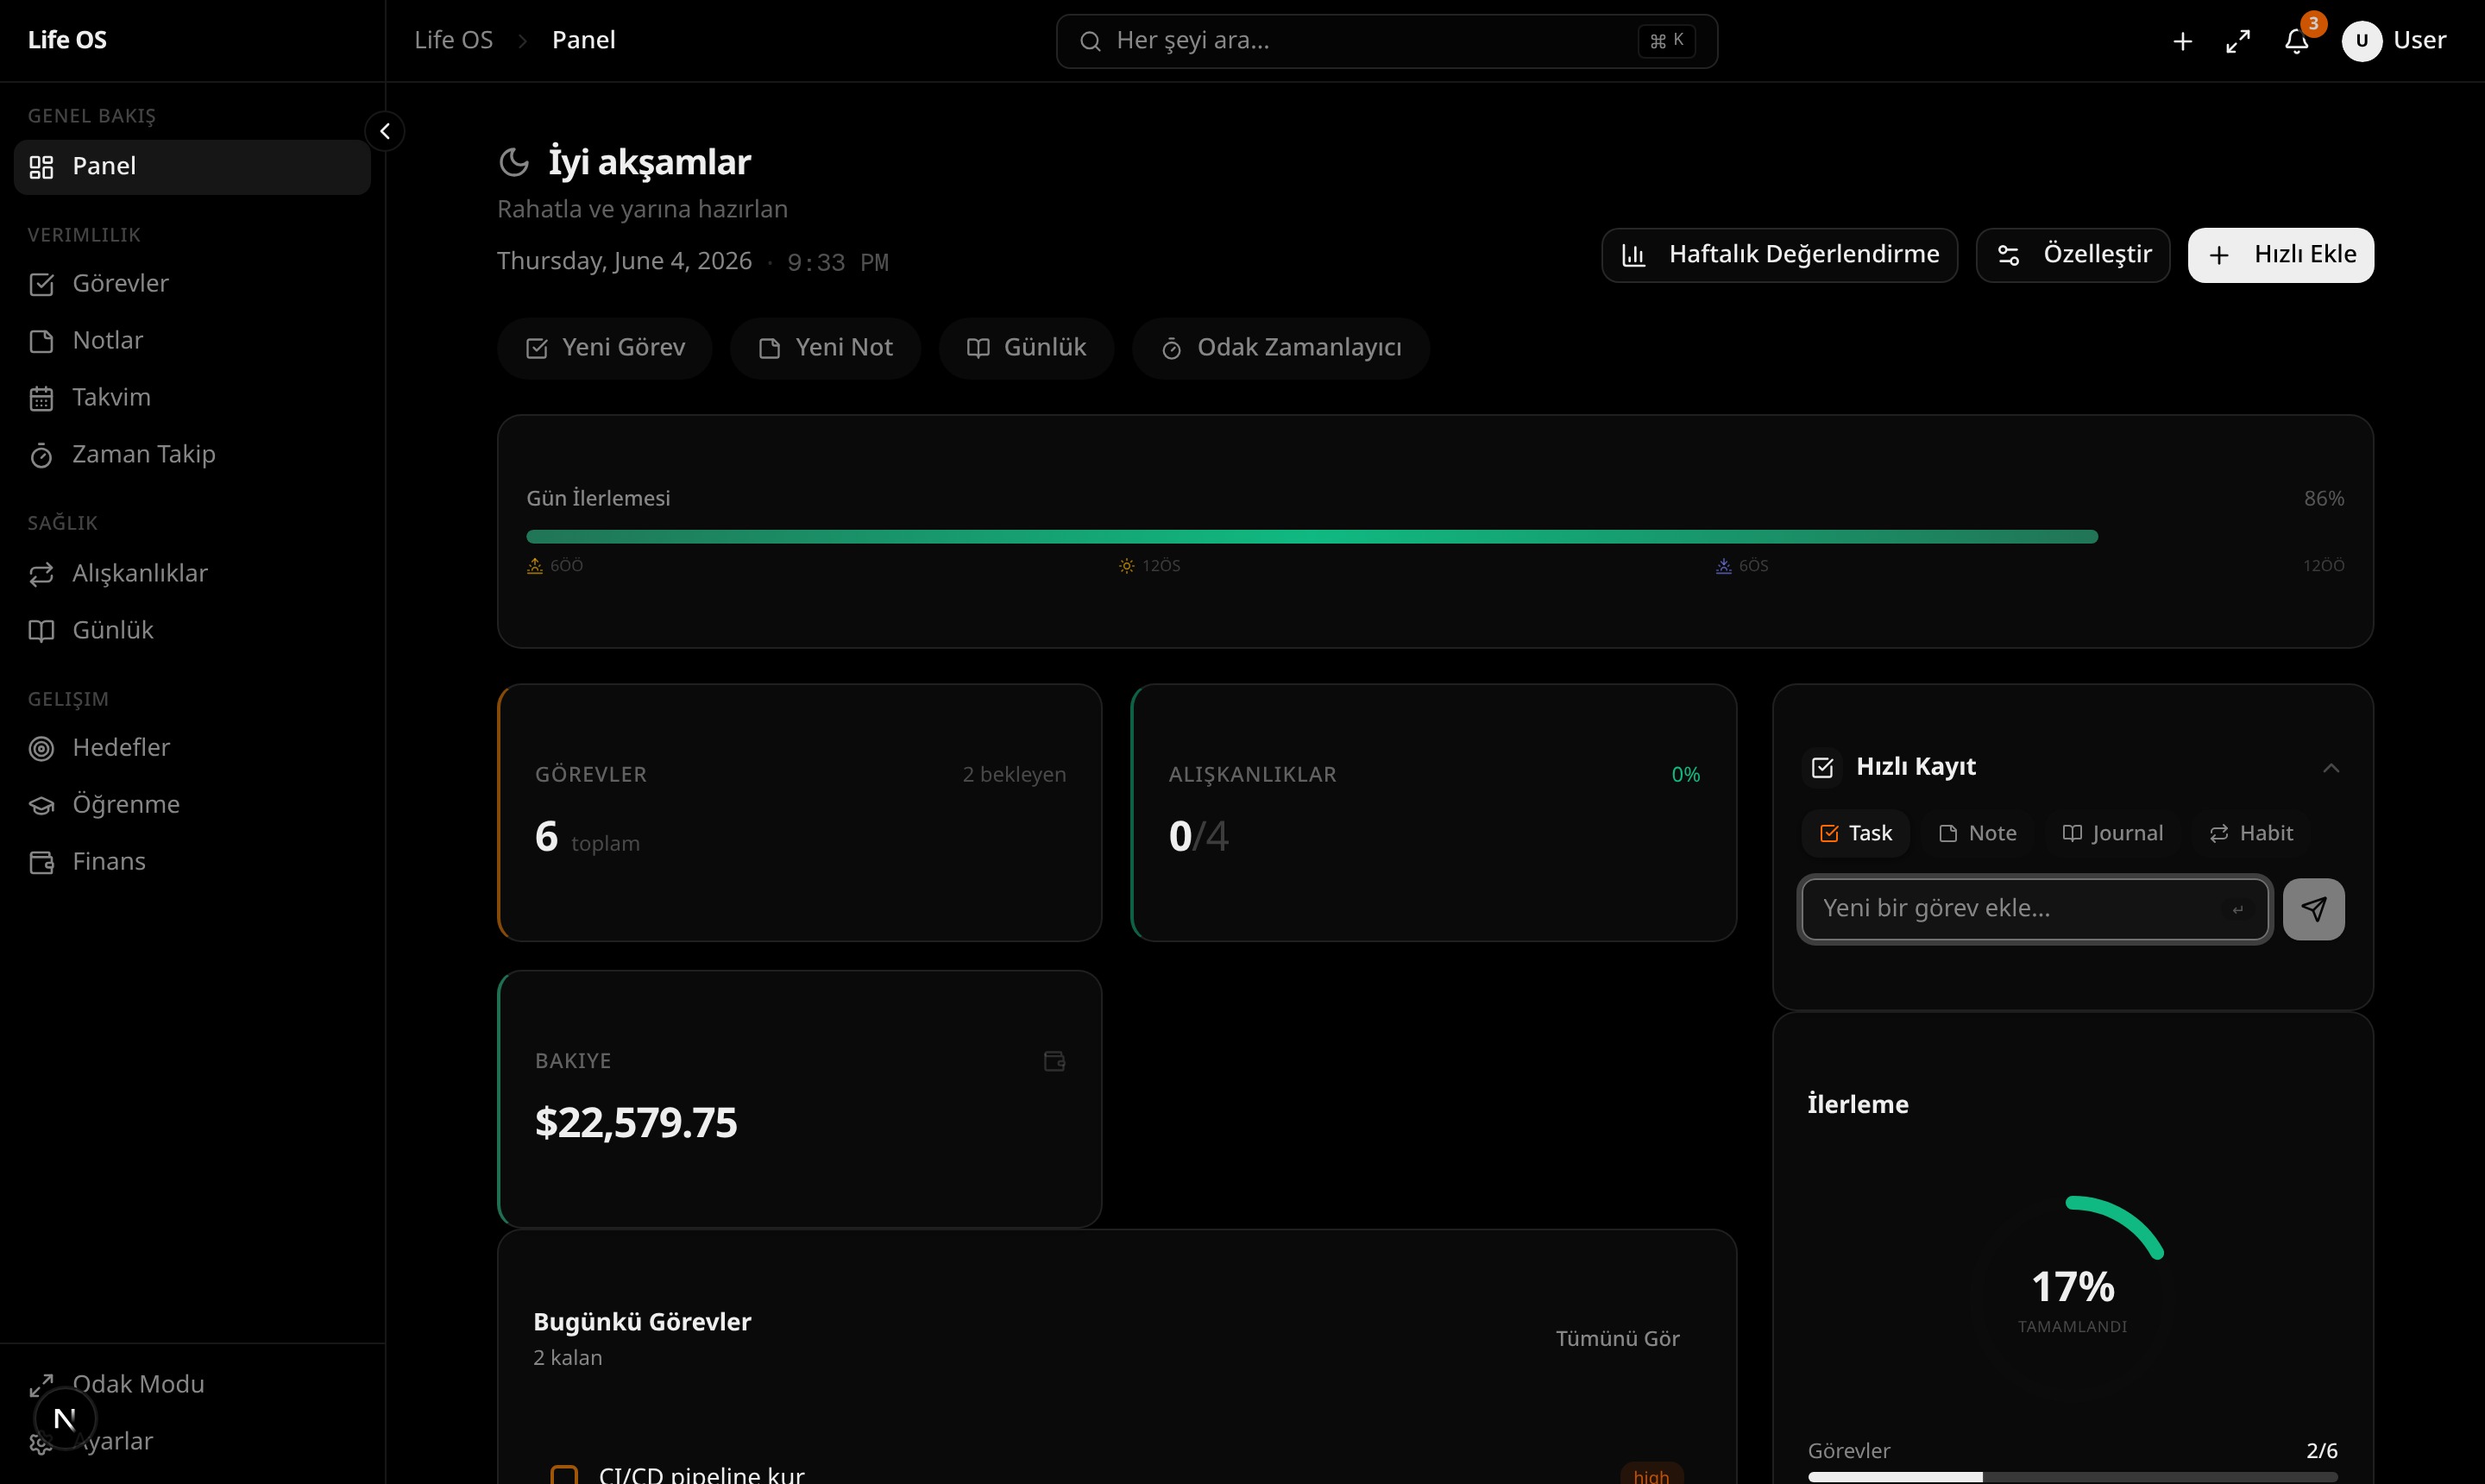Screen dimensions: 2485x1484
Task: Open Günlük in the sidebar
Action: 192,631
